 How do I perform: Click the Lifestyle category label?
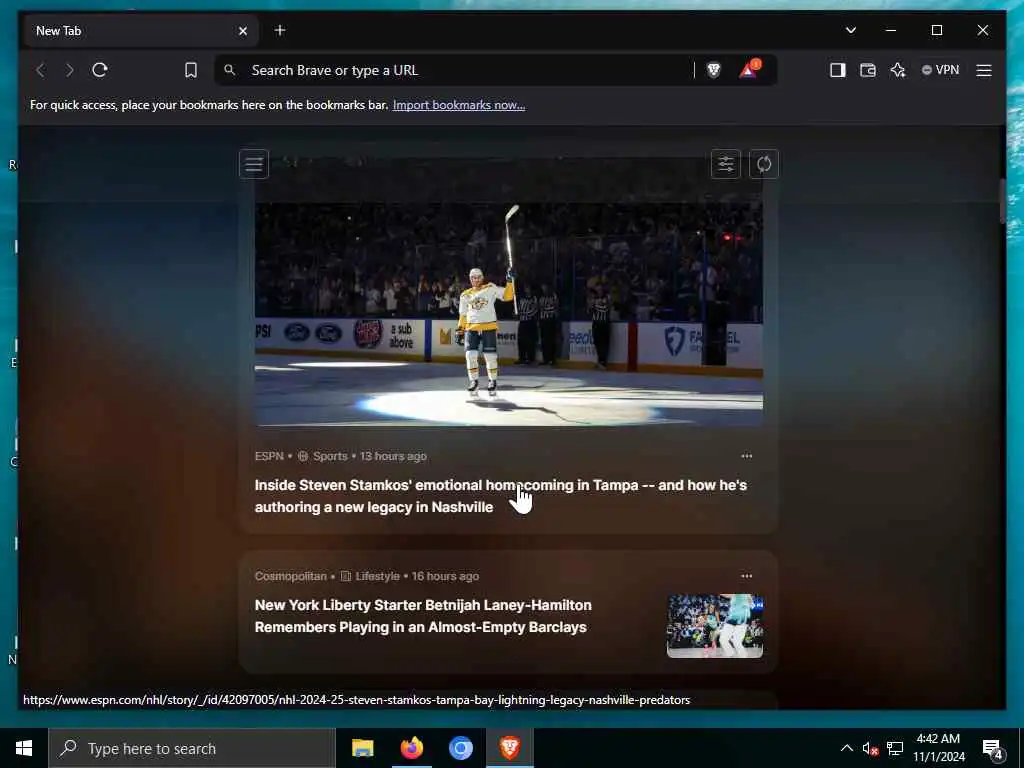tap(377, 576)
